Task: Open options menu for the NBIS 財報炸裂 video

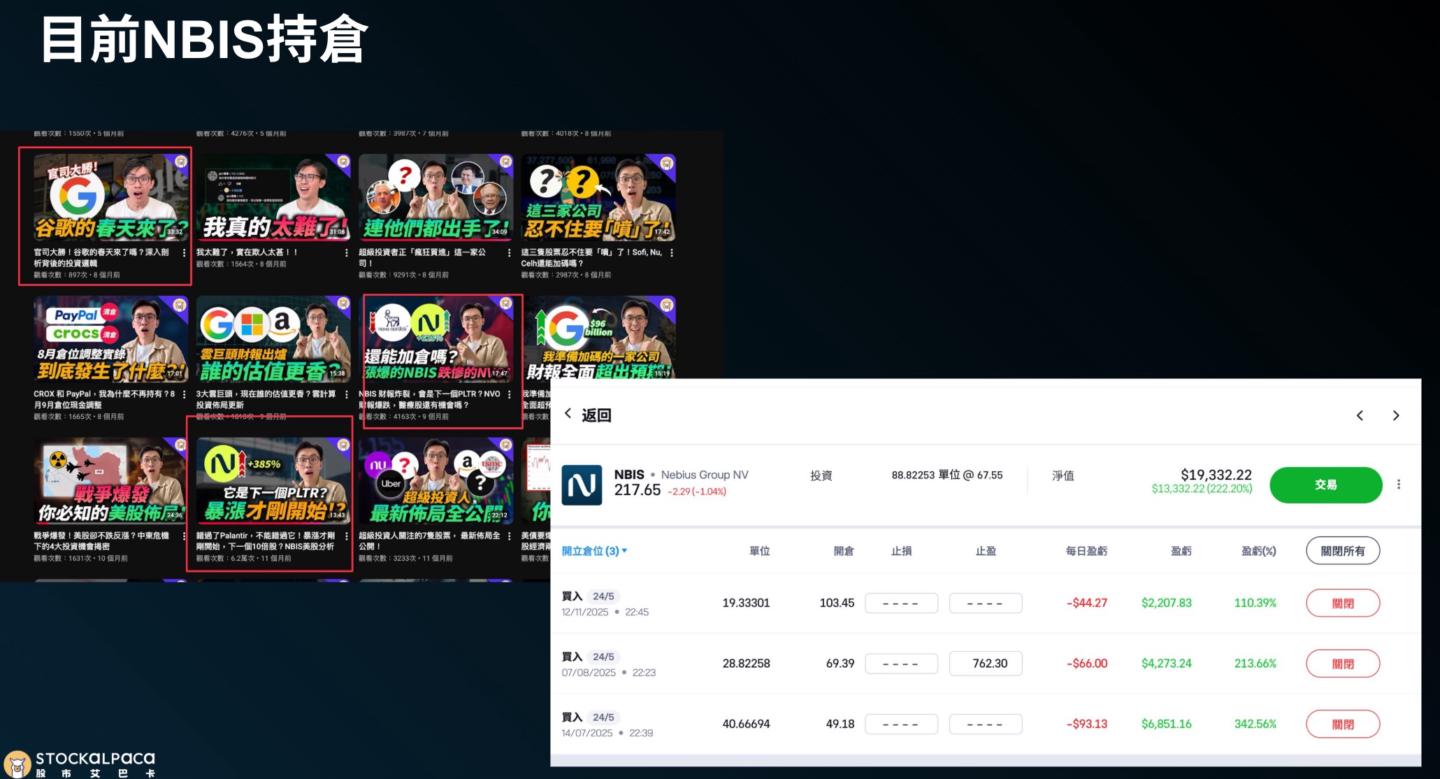Action: (x=509, y=395)
